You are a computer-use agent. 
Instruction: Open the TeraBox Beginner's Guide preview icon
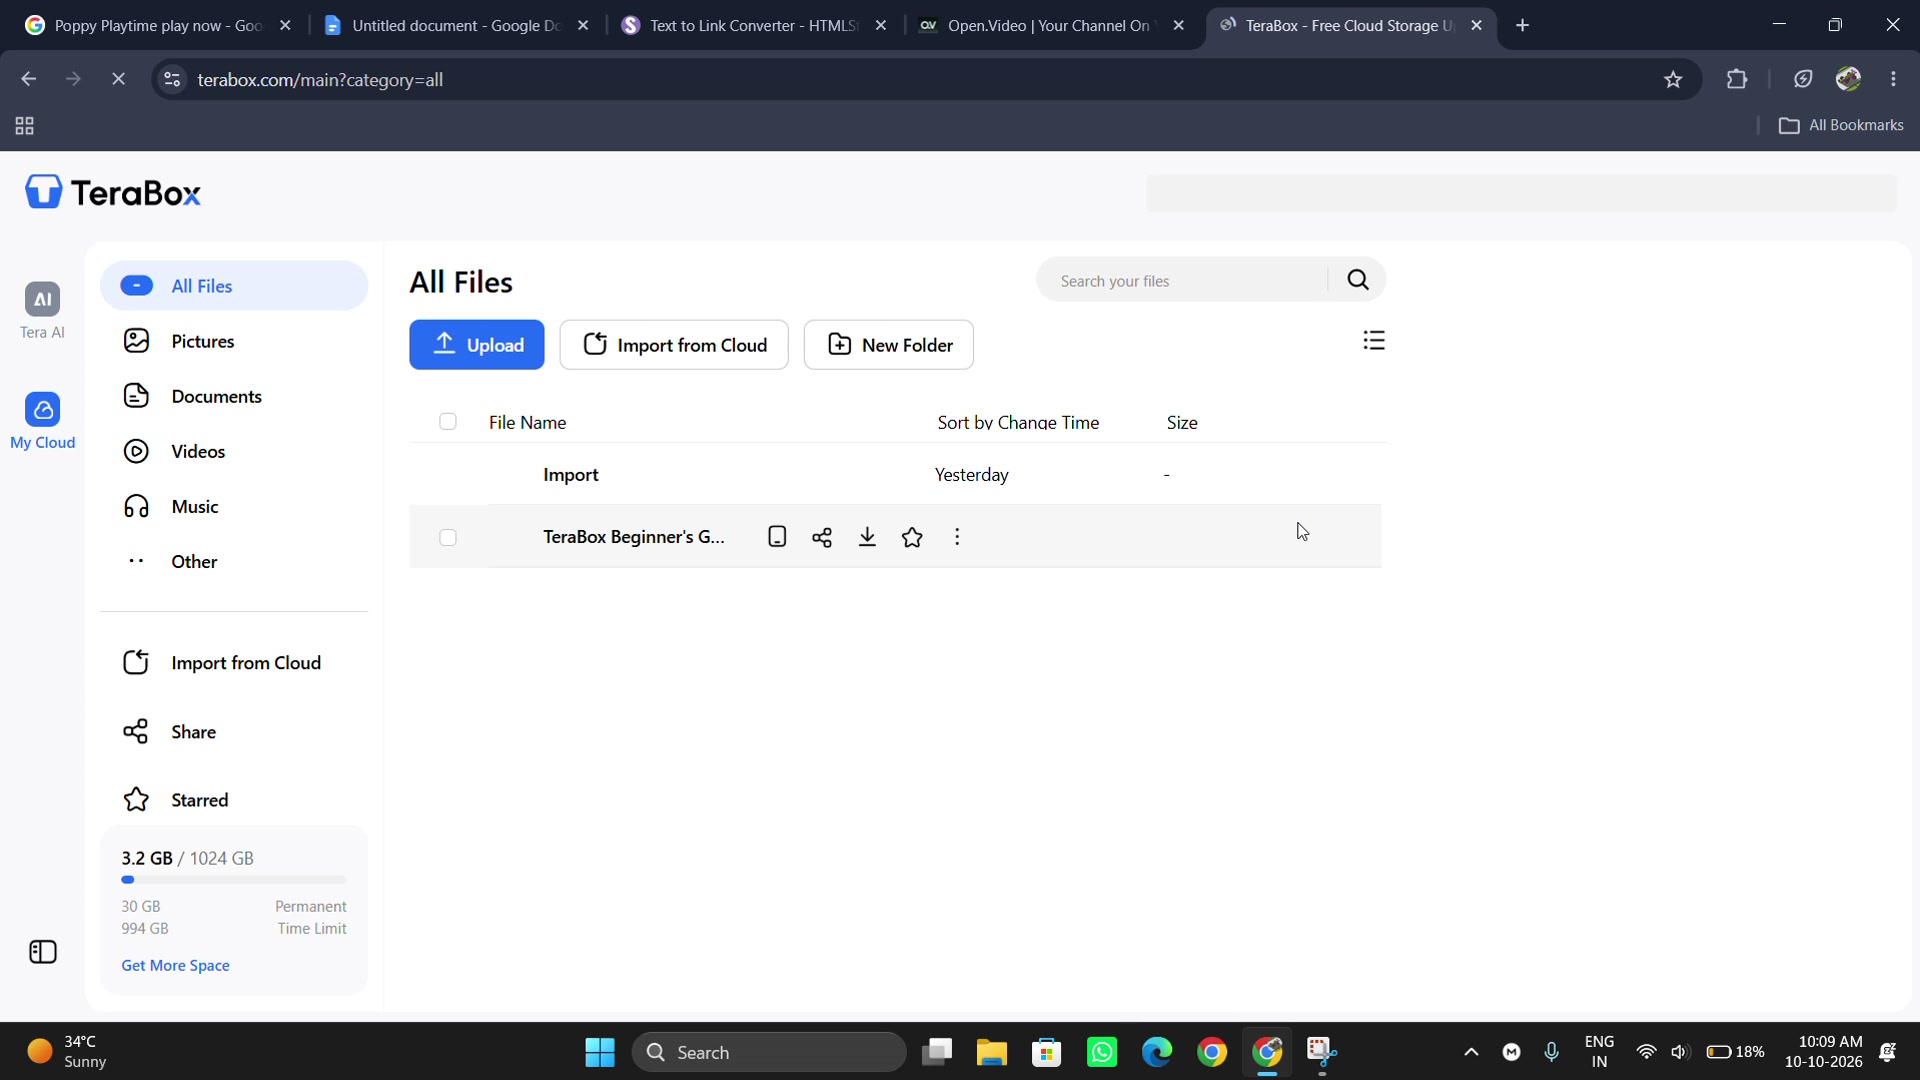[777, 537]
